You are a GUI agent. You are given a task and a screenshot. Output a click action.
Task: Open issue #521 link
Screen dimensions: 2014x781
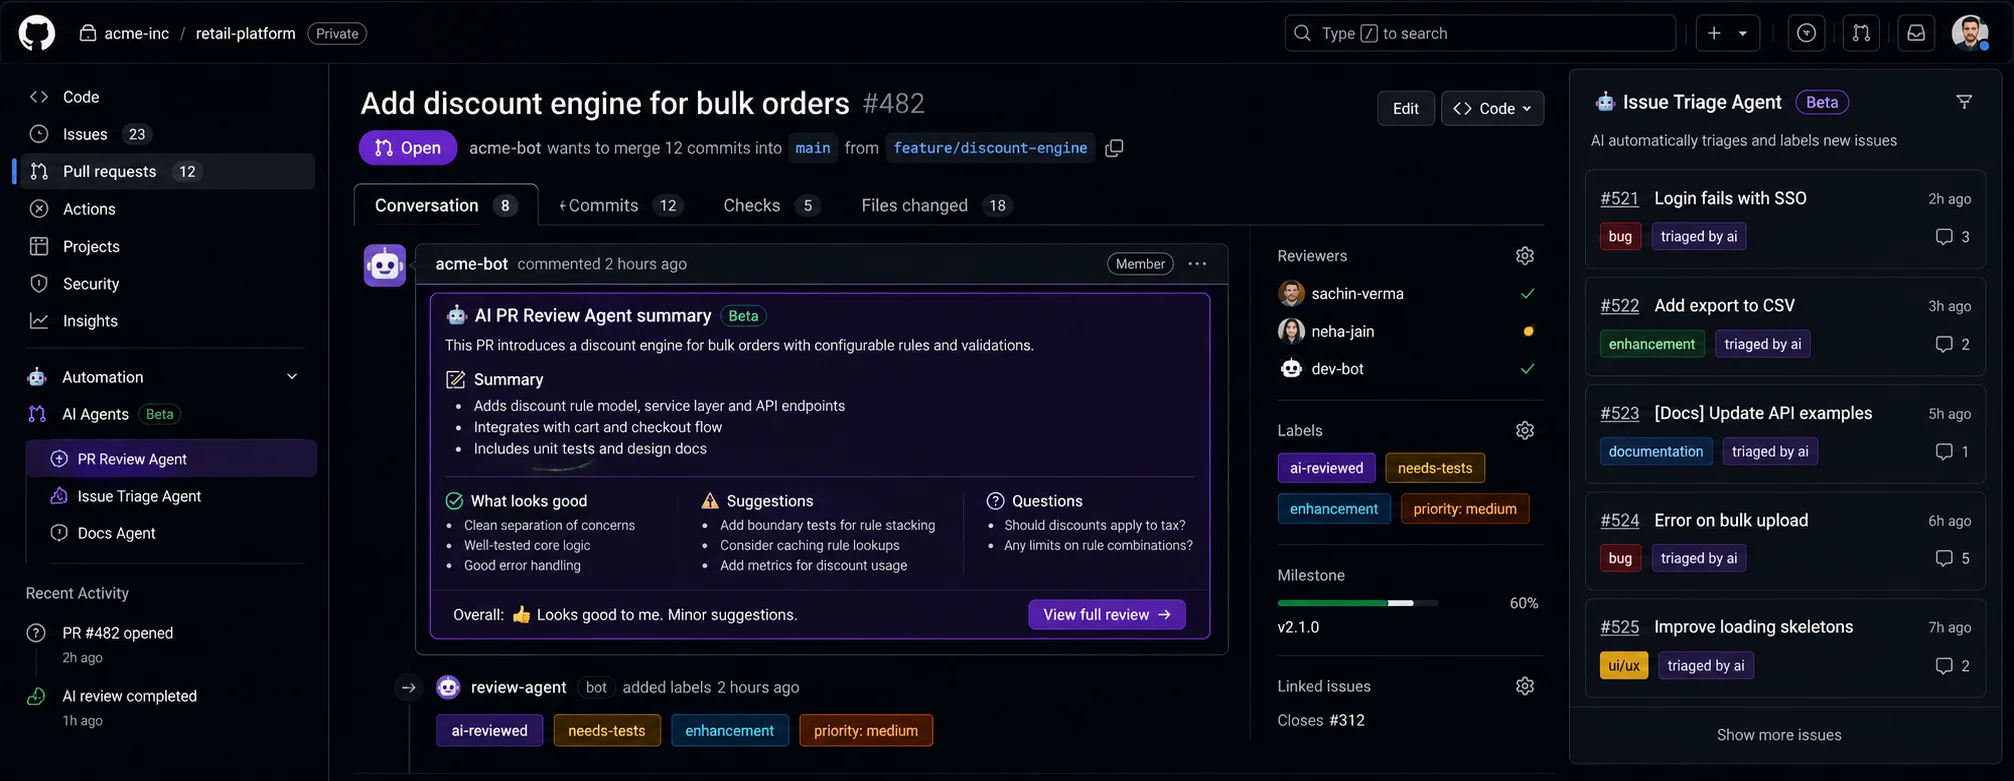click(1619, 198)
